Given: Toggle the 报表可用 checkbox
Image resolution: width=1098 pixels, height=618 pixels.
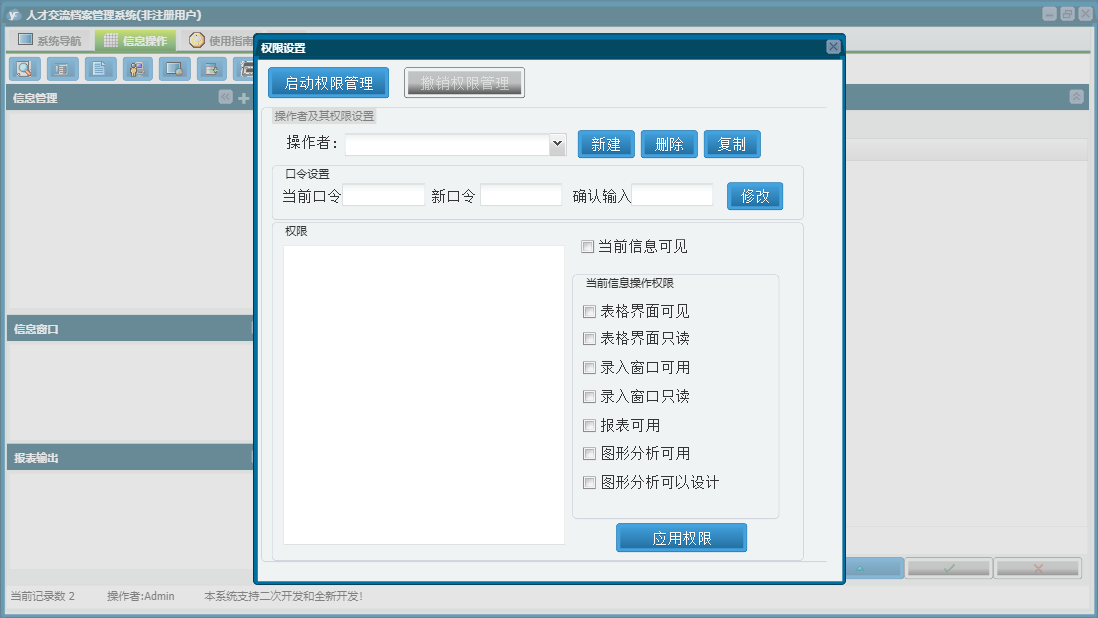Looking at the screenshot, I should click(x=590, y=426).
